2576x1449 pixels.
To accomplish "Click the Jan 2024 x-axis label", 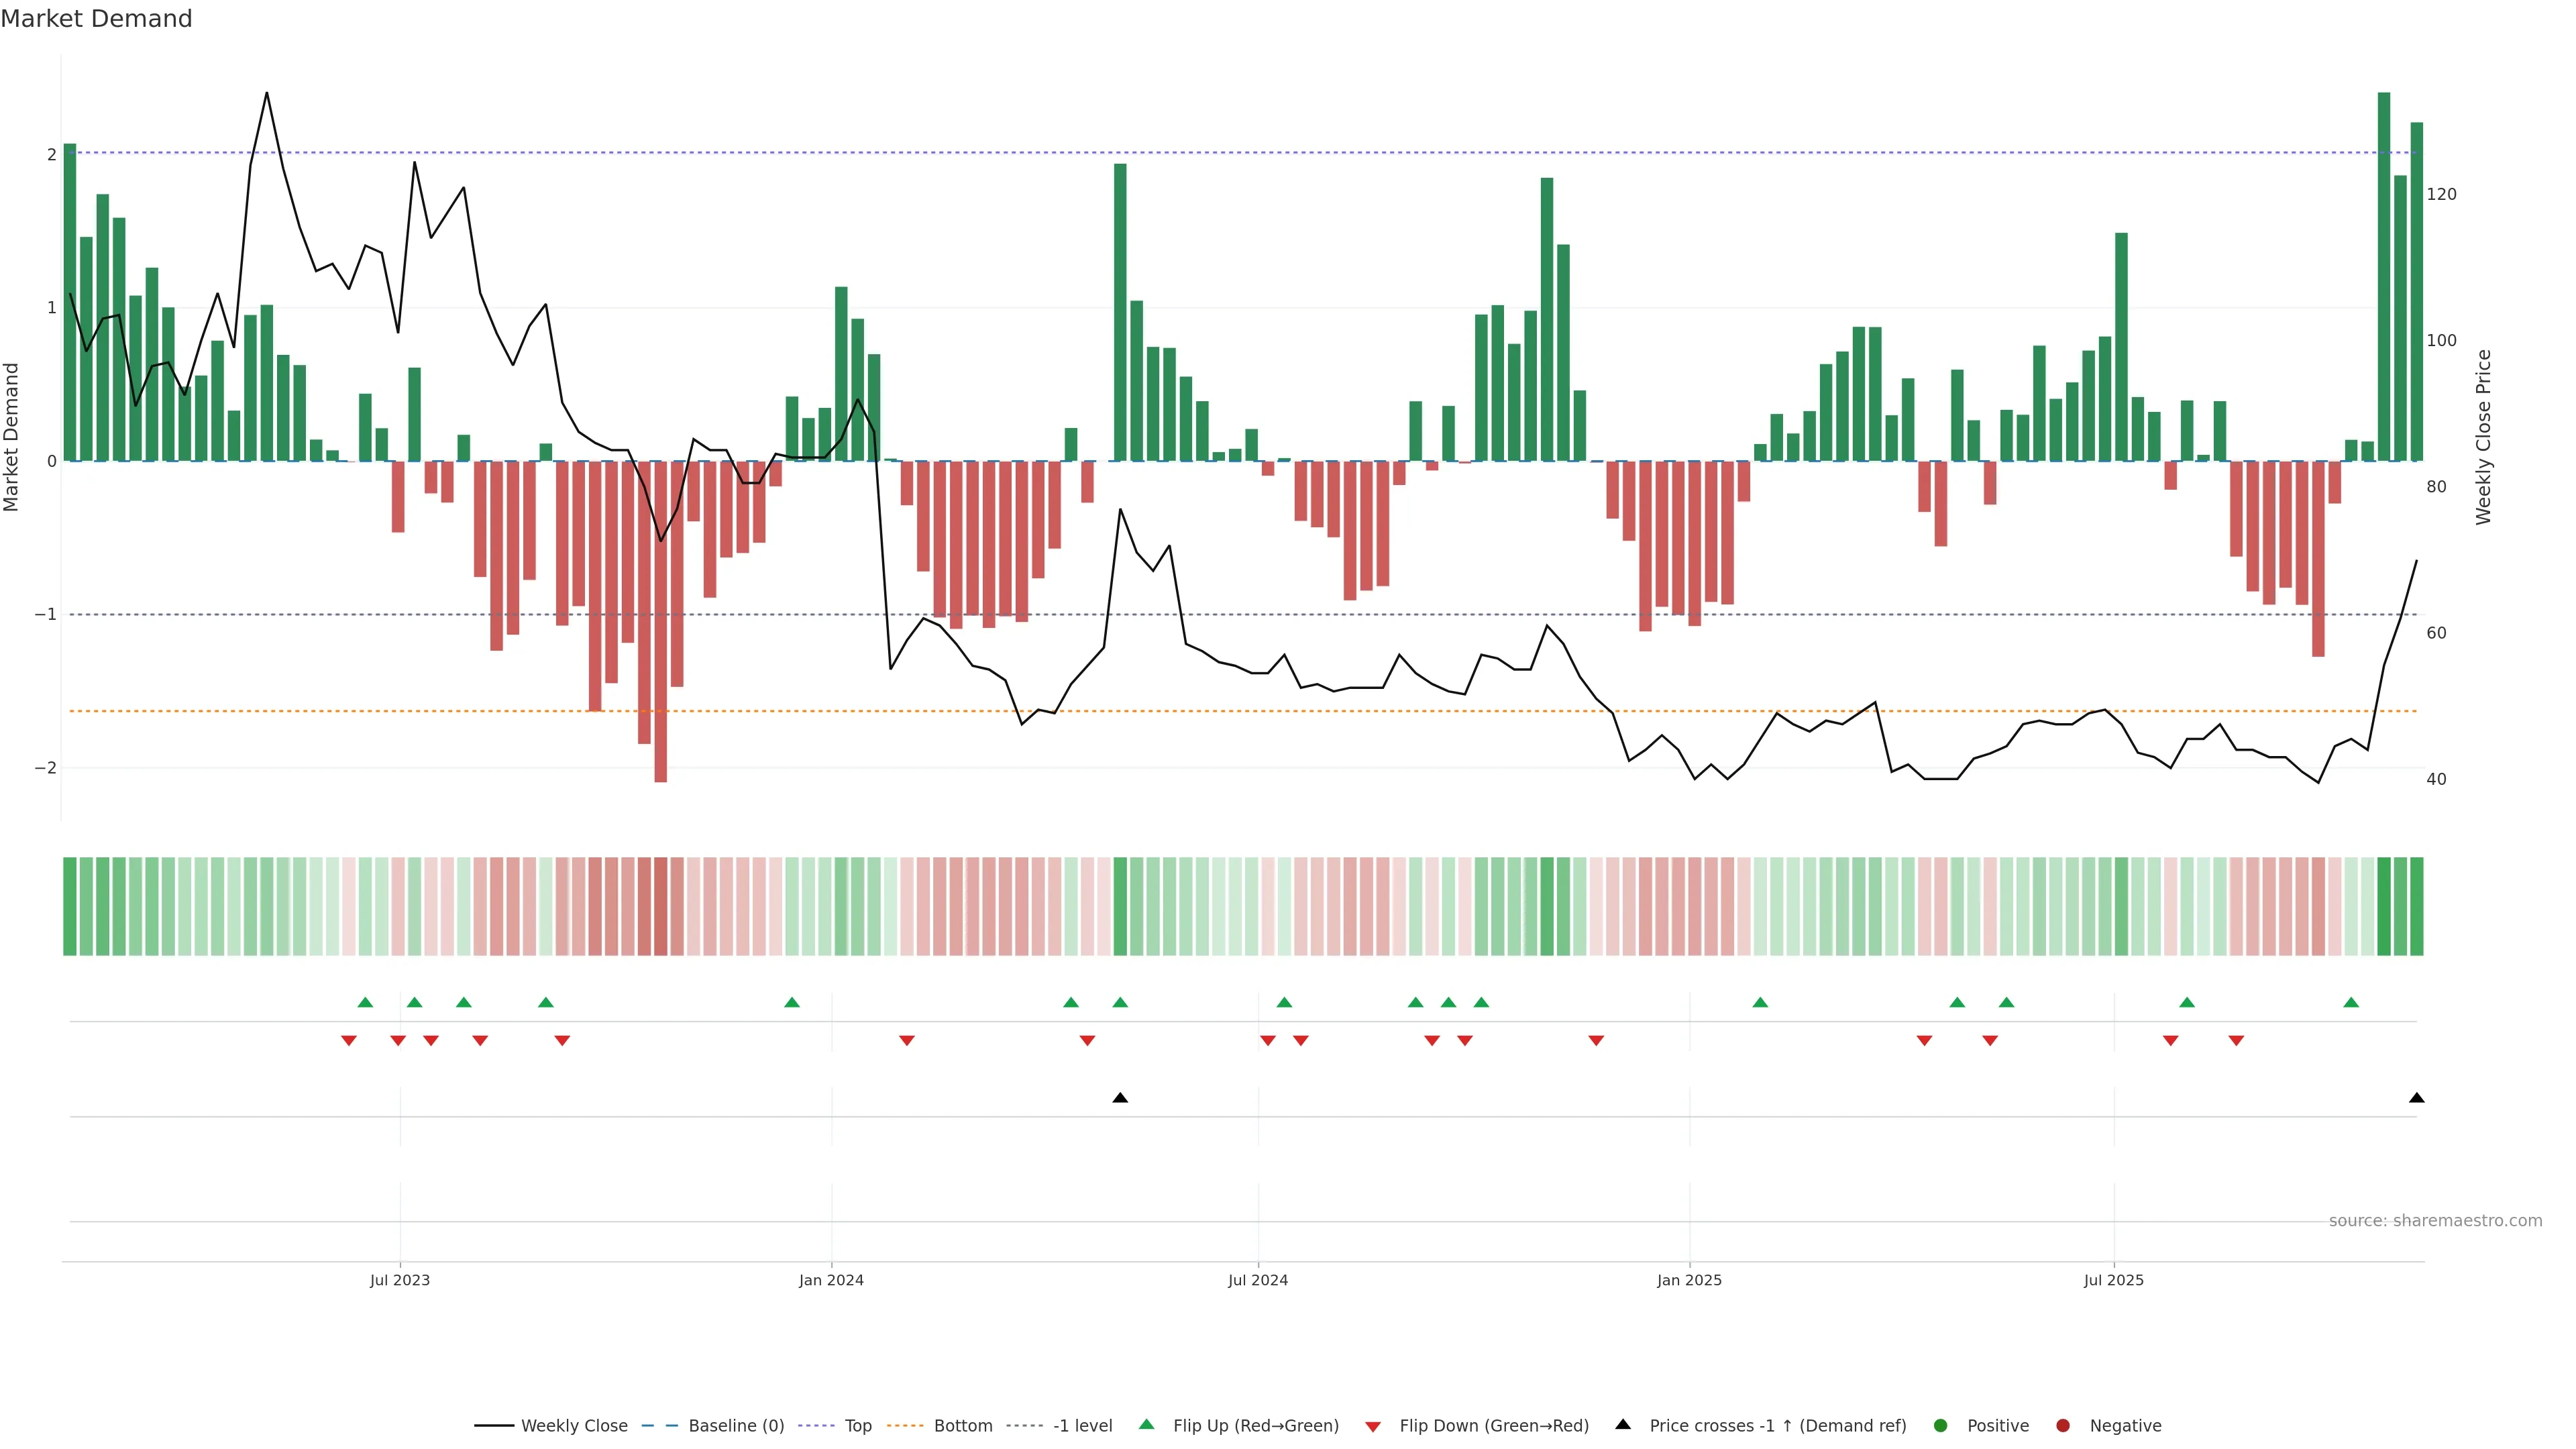I will [x=831, y=1280].
